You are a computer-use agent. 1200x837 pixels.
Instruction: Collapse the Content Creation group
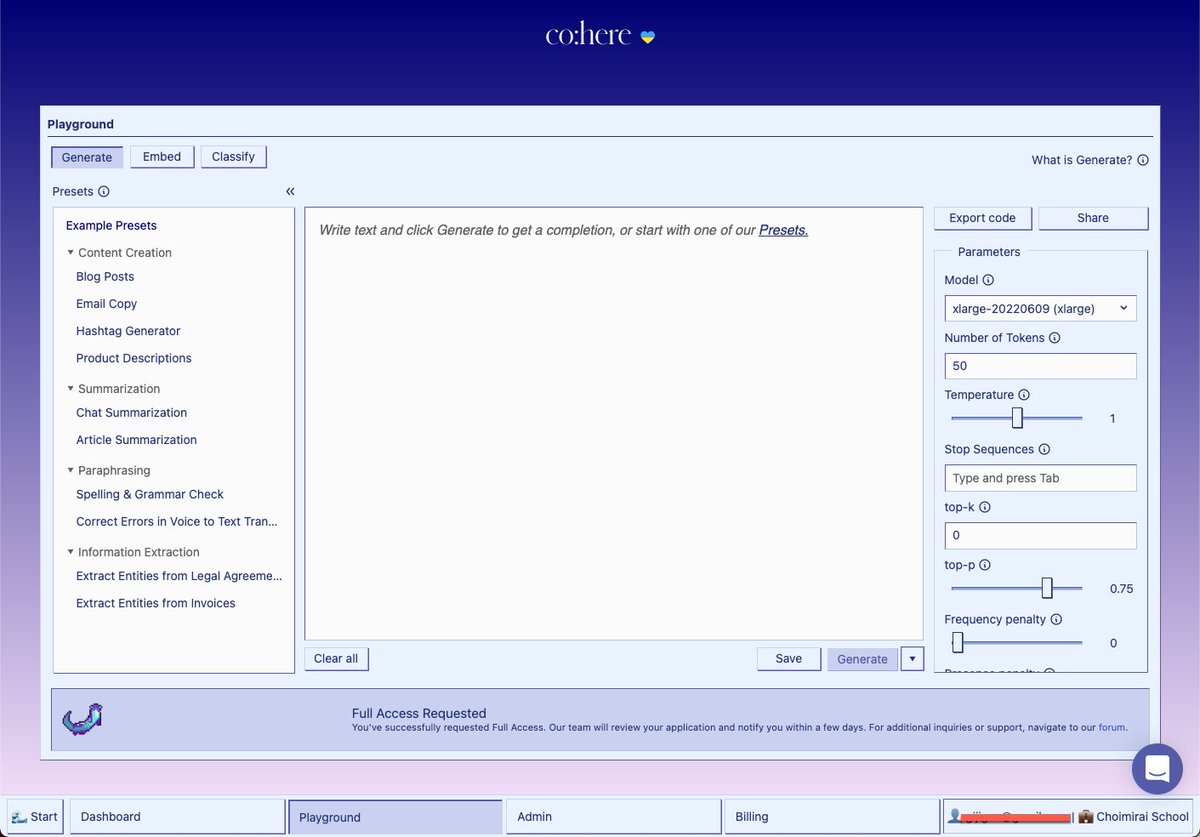click(x=71, y=253)
